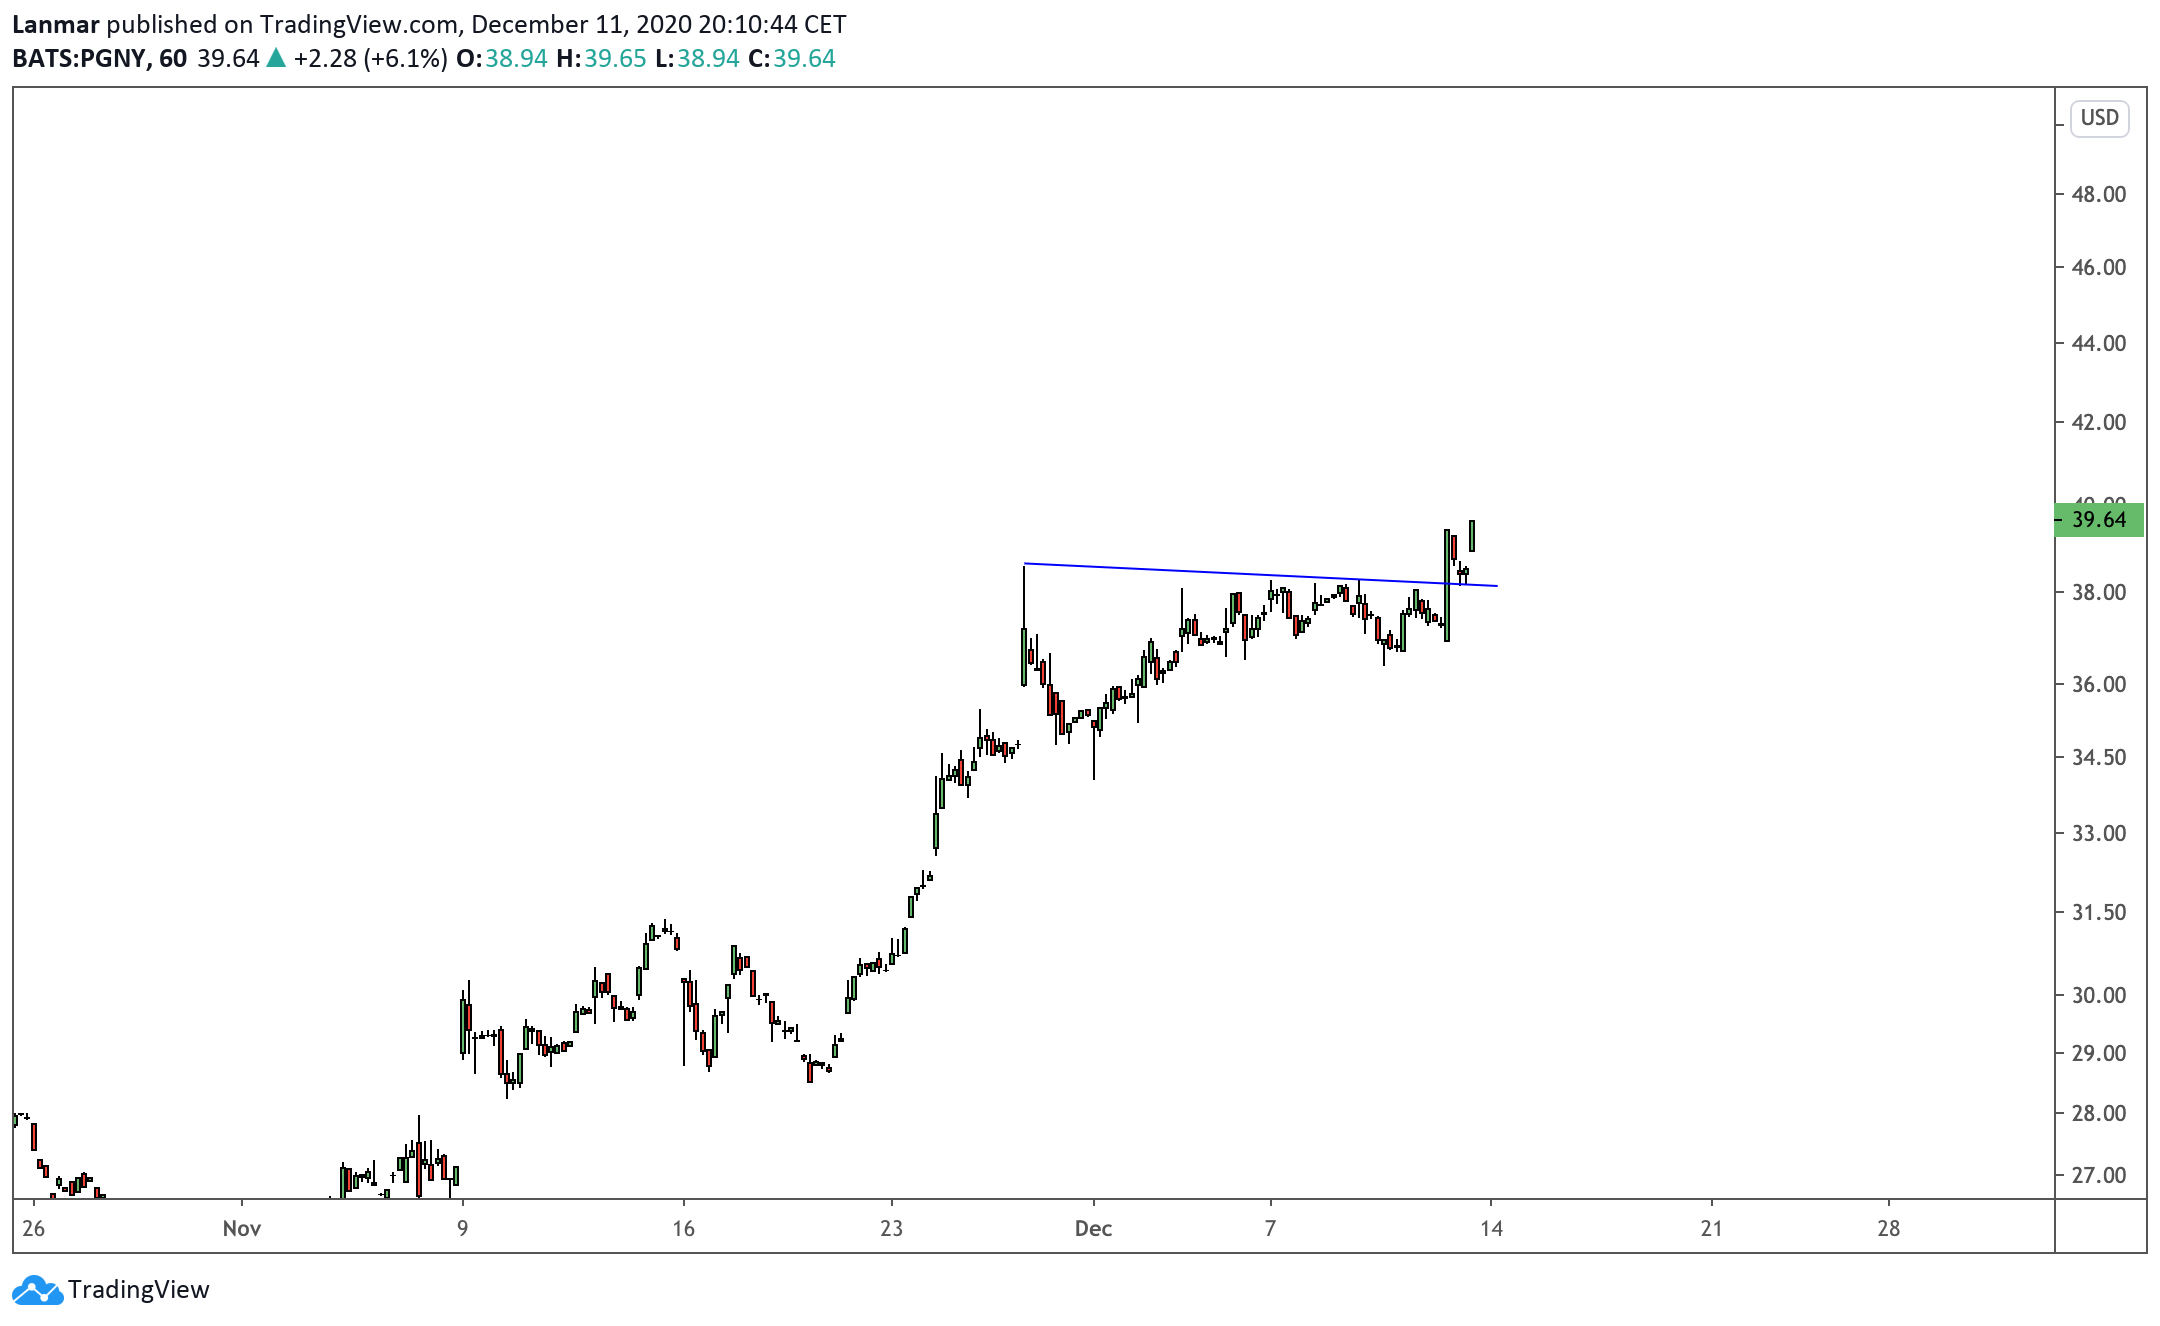2160x1326 pixels.
Task: Click the Dec date axis label
Action: [1093, 1228]
